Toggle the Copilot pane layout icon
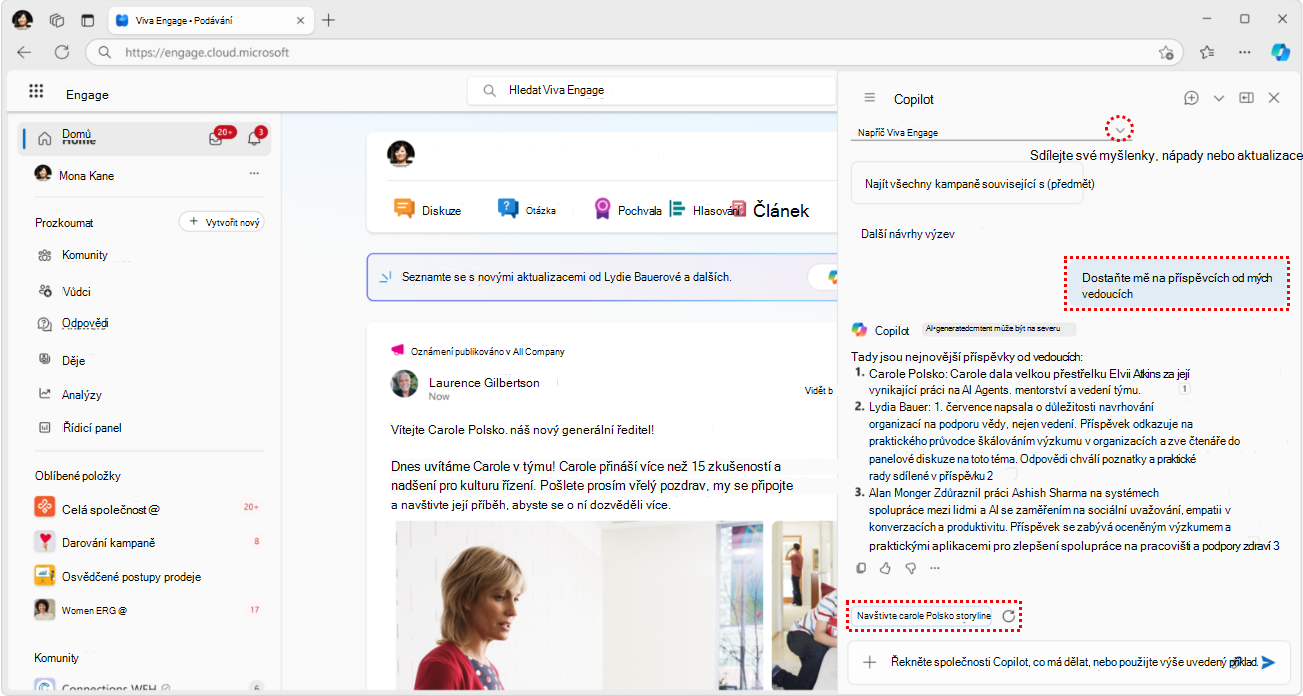The width and height of the screenshot is (1303, 696). point(1246,98)
